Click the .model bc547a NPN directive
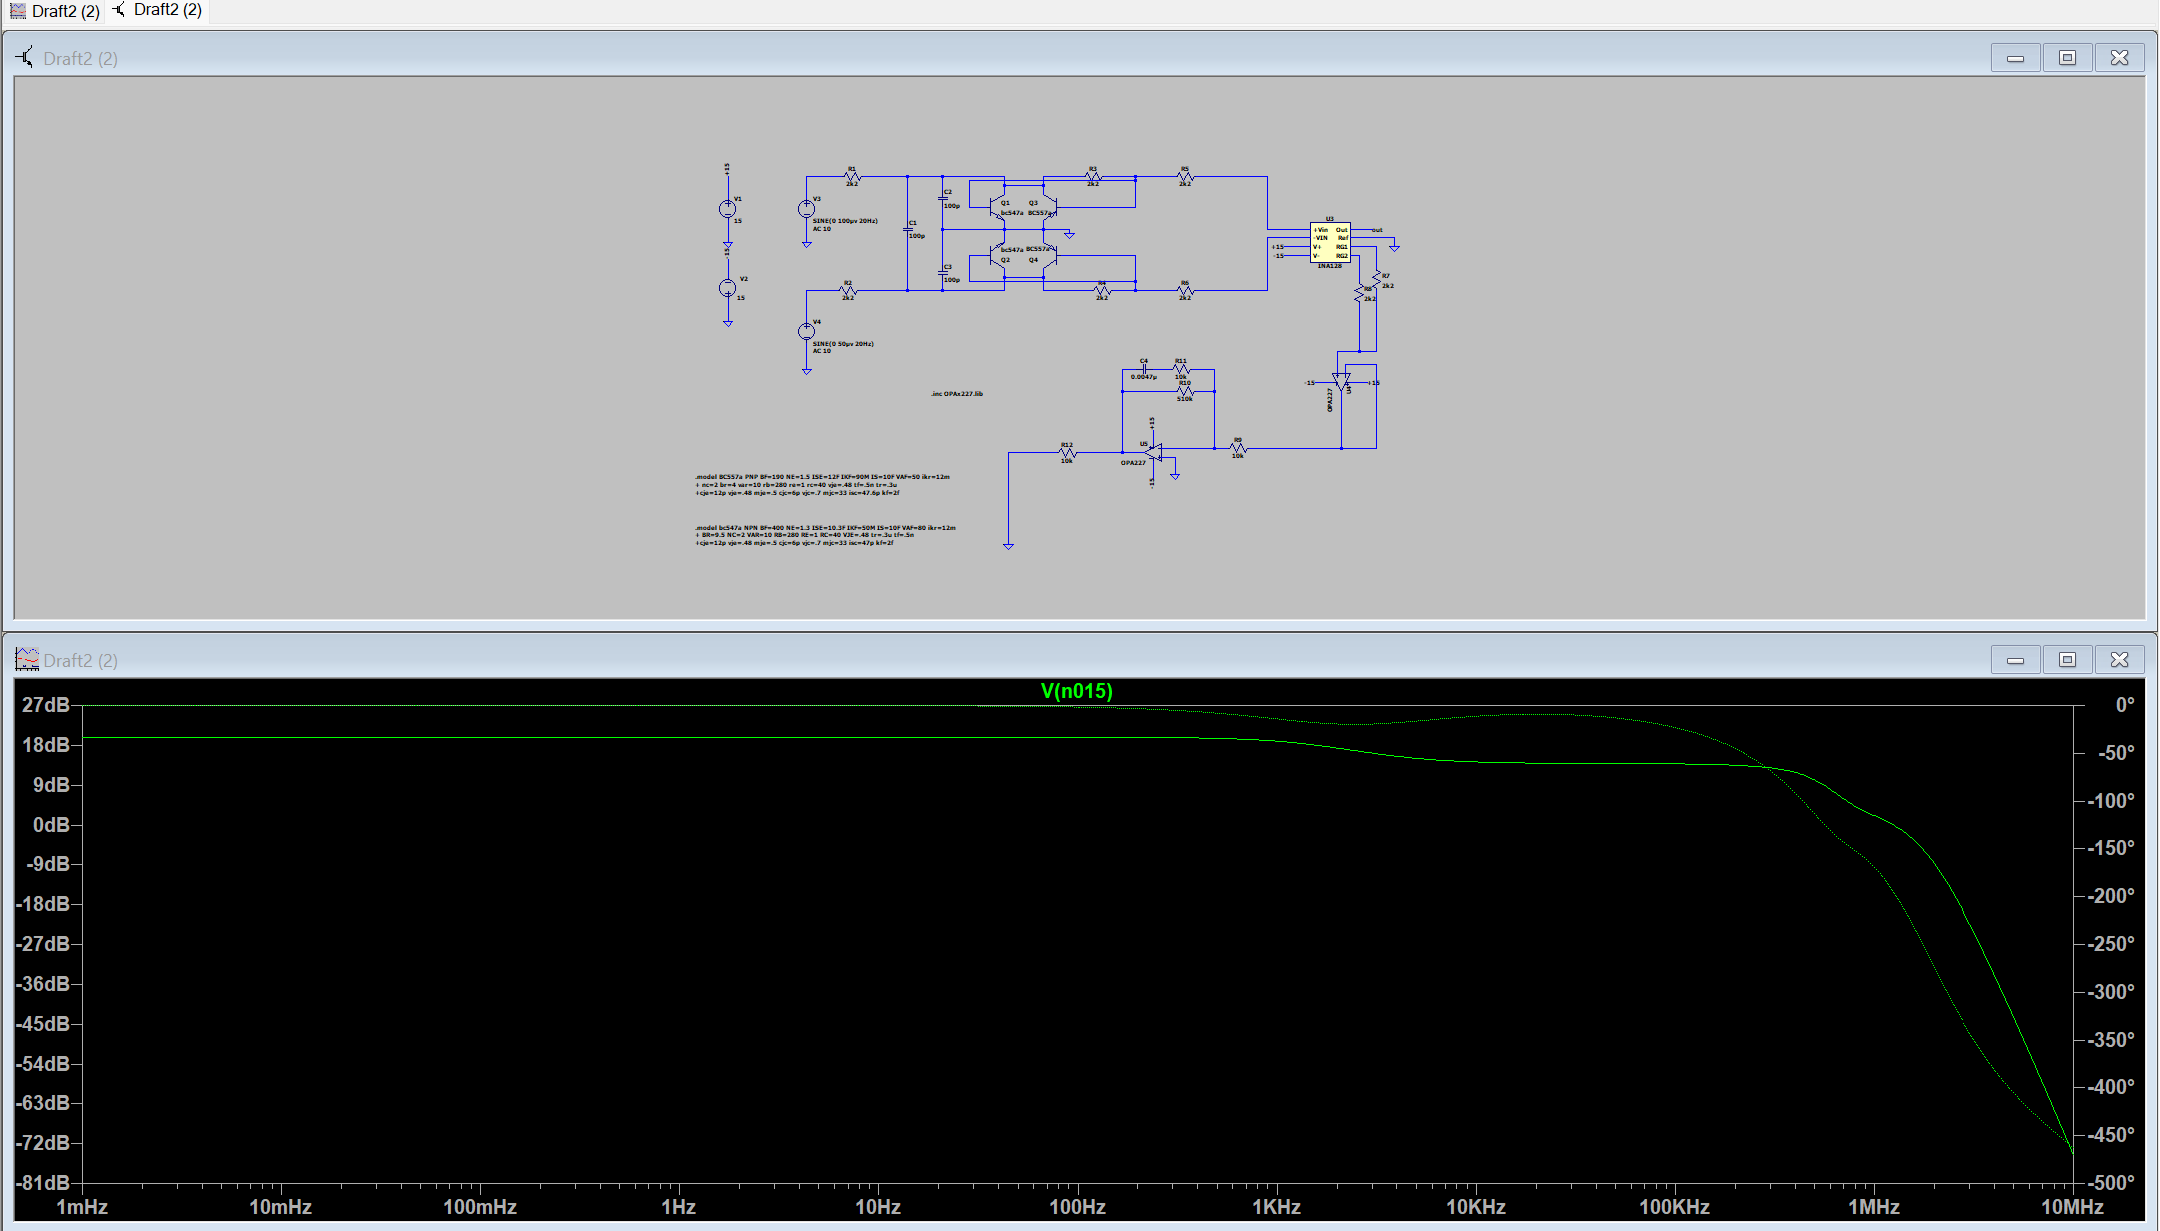2160x1231 pixels. 825,535
